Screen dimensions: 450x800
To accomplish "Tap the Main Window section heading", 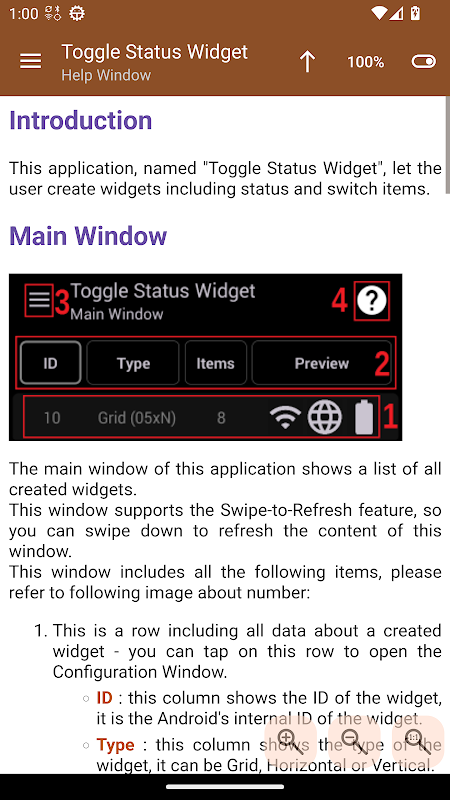I will pos(88,236).
